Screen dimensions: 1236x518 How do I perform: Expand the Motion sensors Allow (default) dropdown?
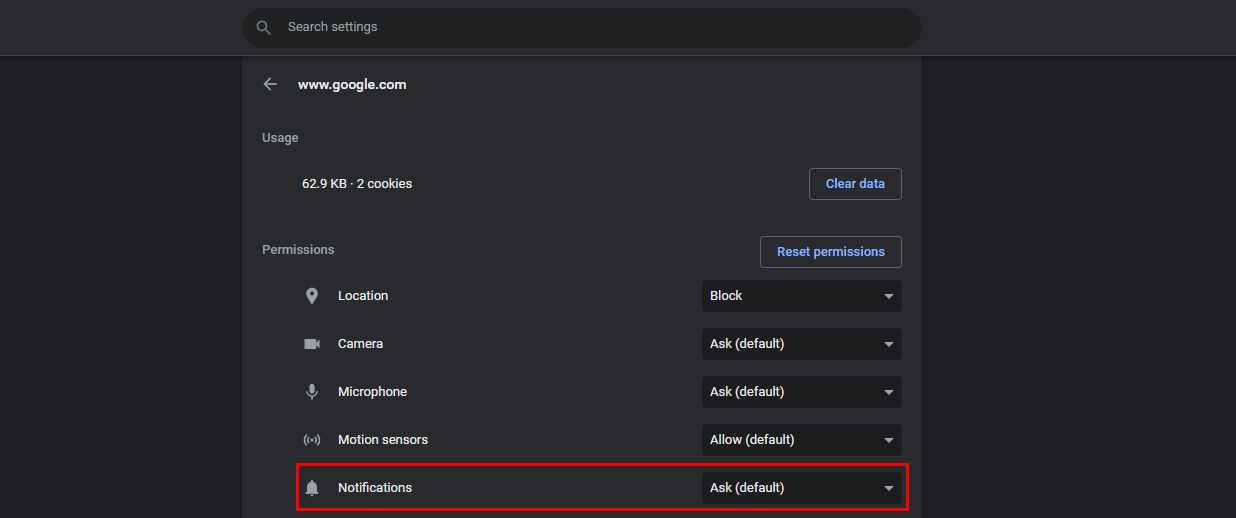click(801, 440)
